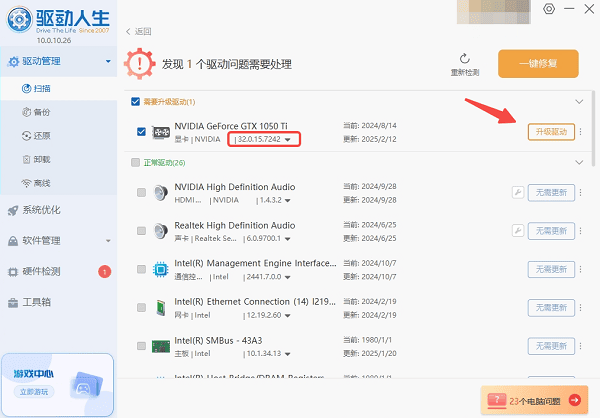Viewport: 600px width, 418px height.
Task: Toggle the 正常驱动(26) group checkbox
Action: pyautogui.click(x=135, y=162)
